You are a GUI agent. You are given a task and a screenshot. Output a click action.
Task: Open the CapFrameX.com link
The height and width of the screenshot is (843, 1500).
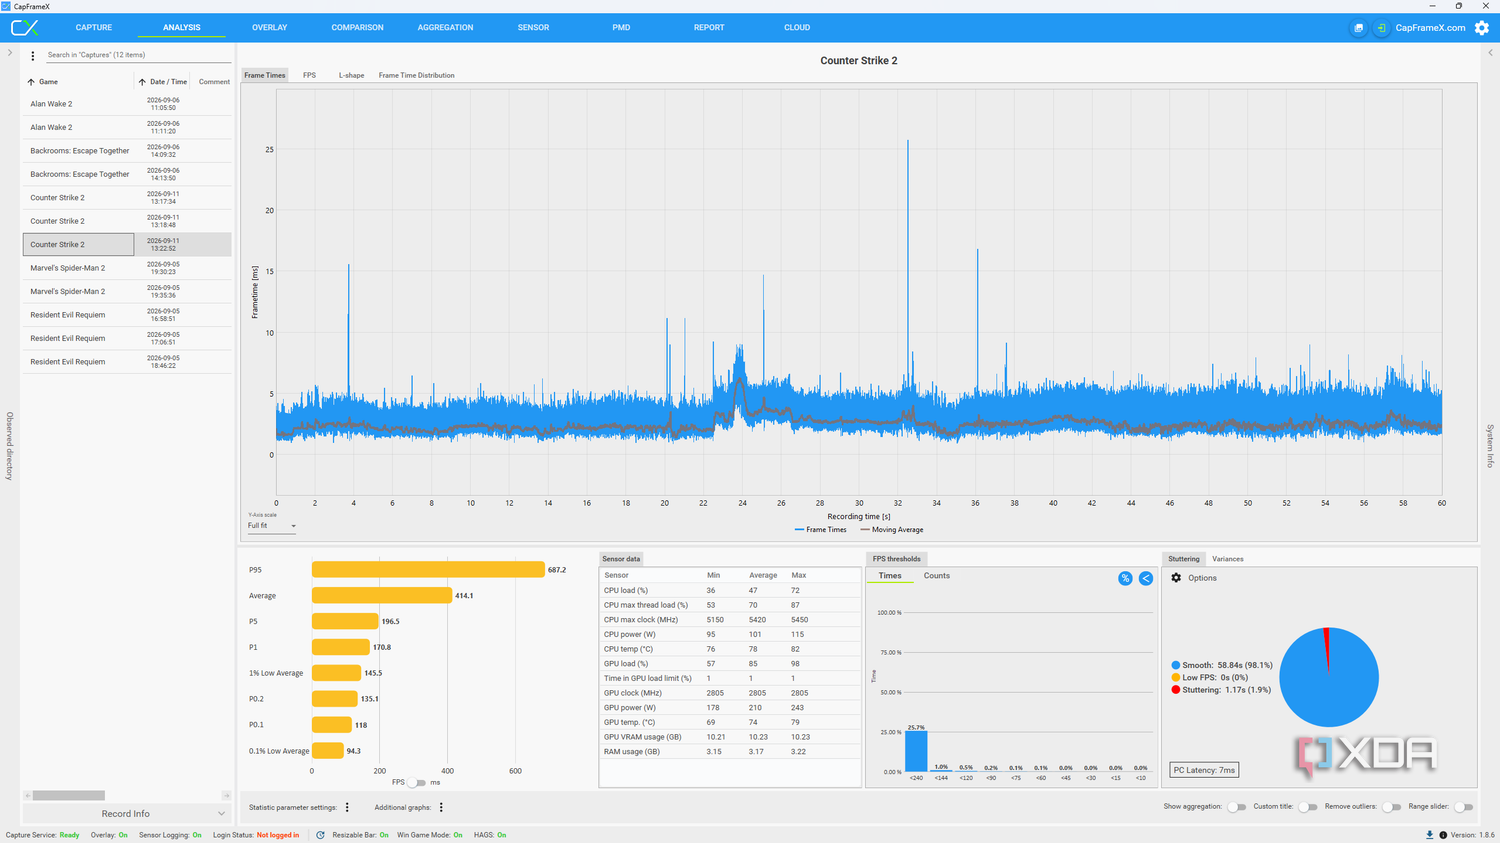pyautogui.click(x=1430, y=28)
